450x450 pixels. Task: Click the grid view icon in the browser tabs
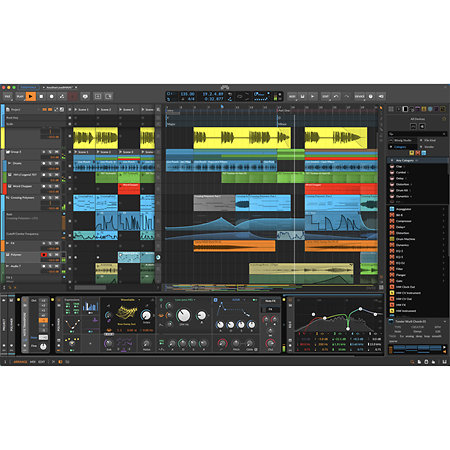point(391,109)
